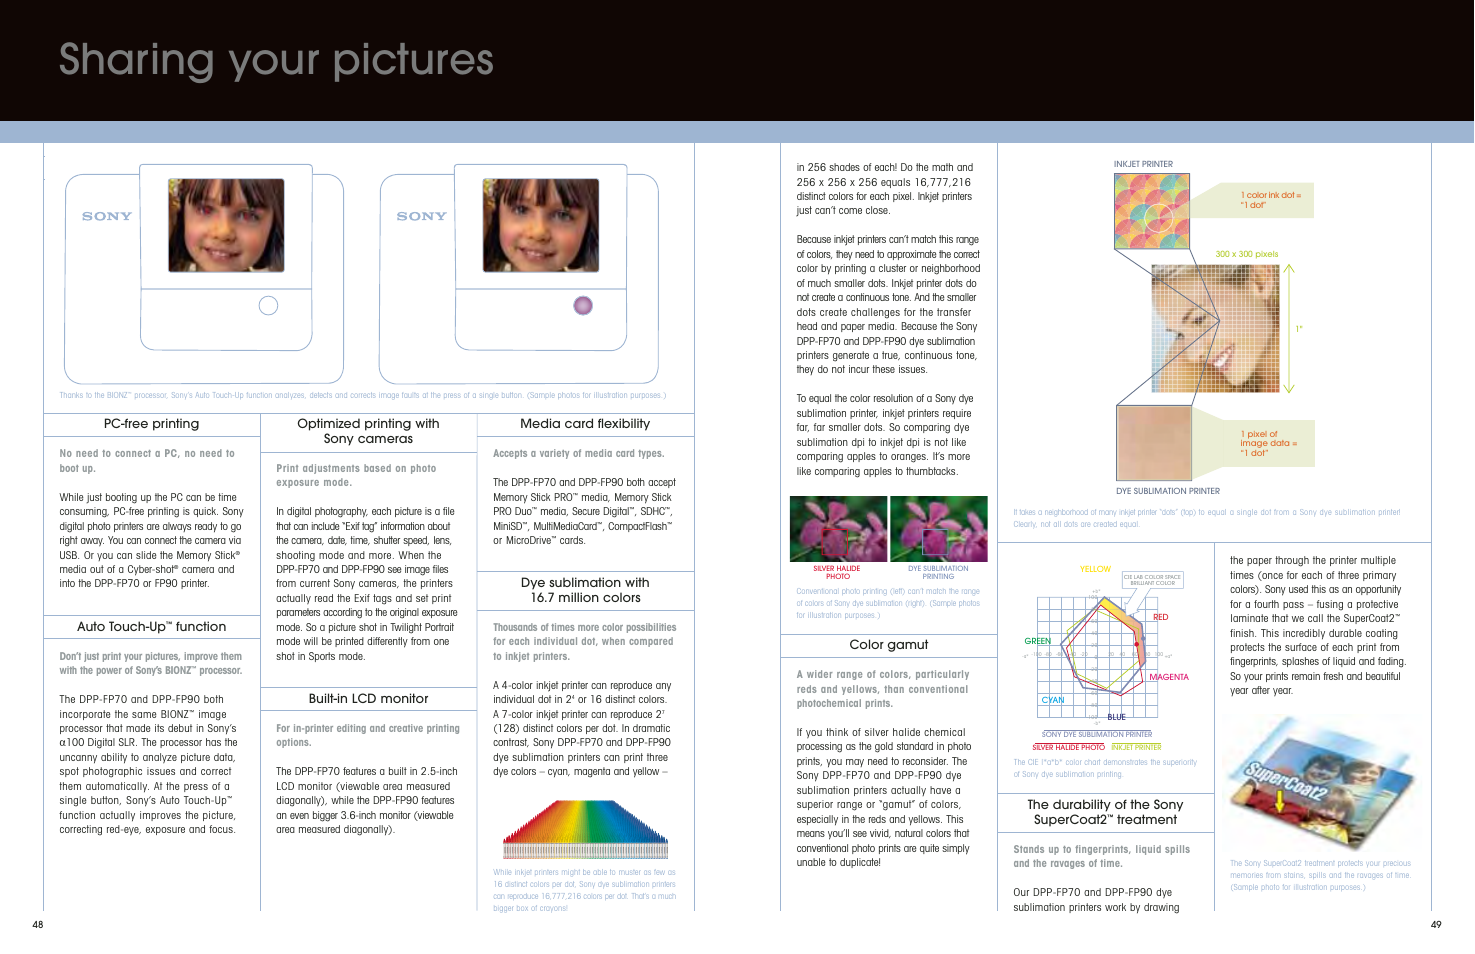The height and width of the screenshot is (954, 1475).
Task: Click 'INKJET PRINTER' chart legend entry
Action: (x=1136, y=747)
